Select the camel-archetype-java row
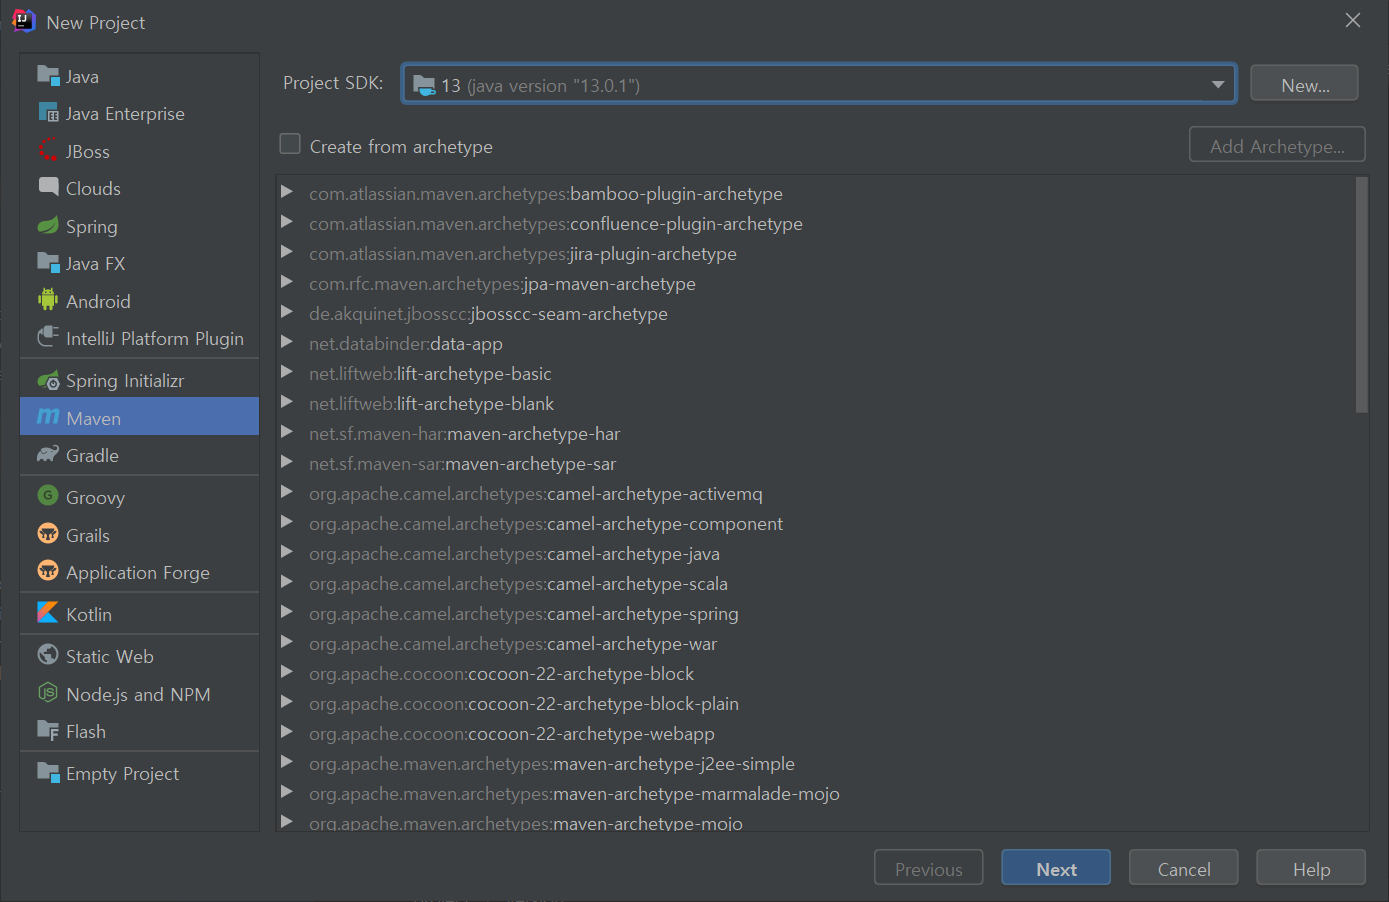1389x902 pixels. point(814,553)
